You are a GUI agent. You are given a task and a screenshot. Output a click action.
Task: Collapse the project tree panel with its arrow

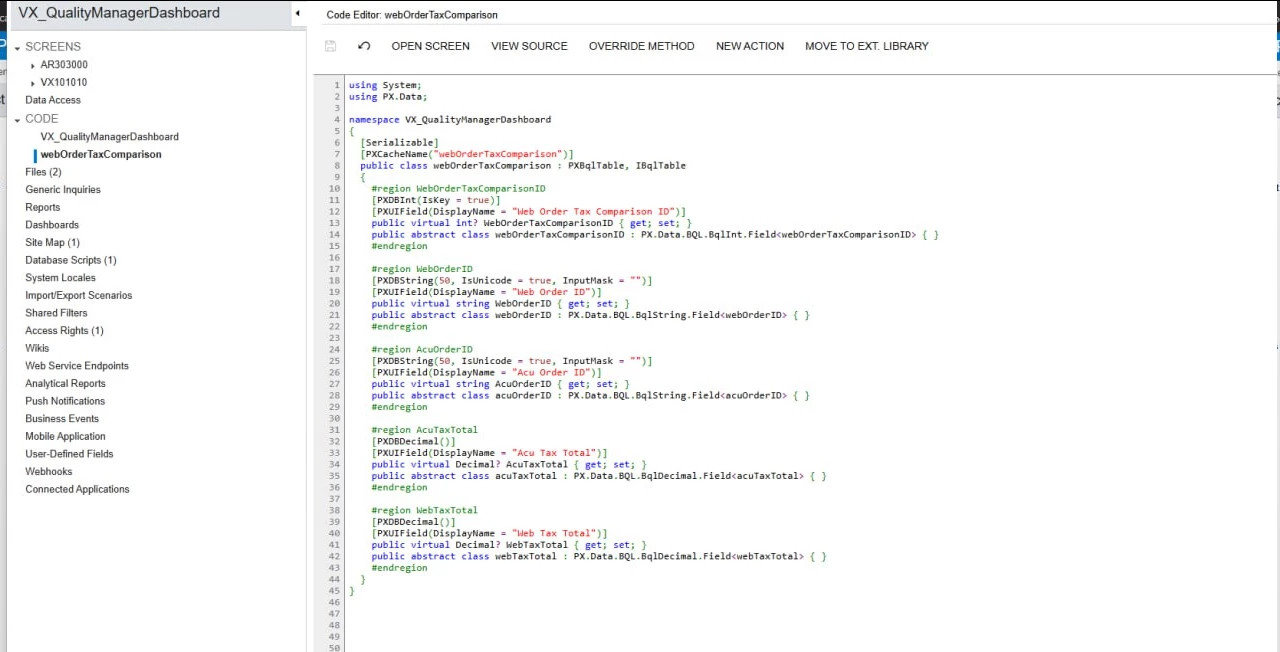(x=297, y=14)
